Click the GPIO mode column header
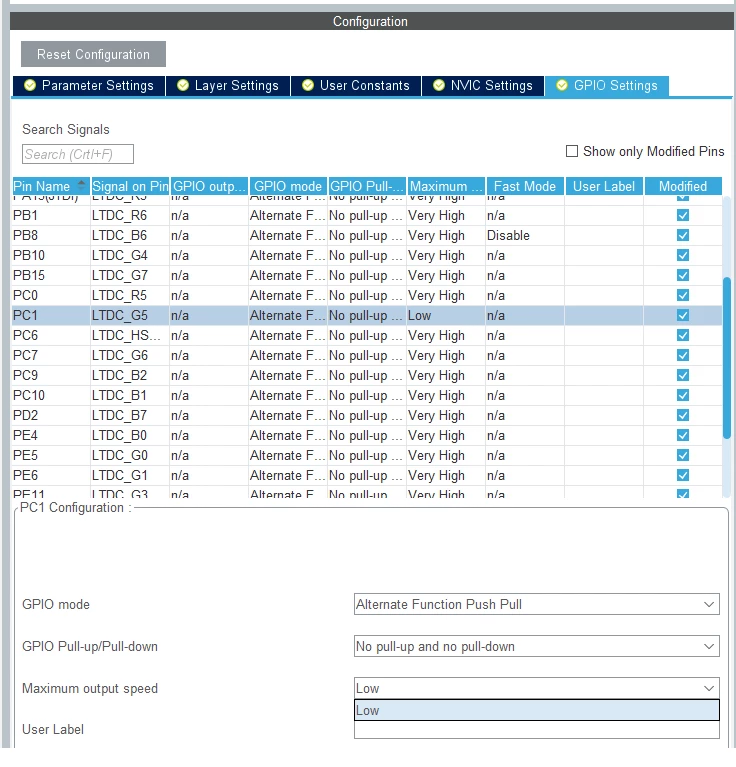Screen dimensions: 736x767 288,186
